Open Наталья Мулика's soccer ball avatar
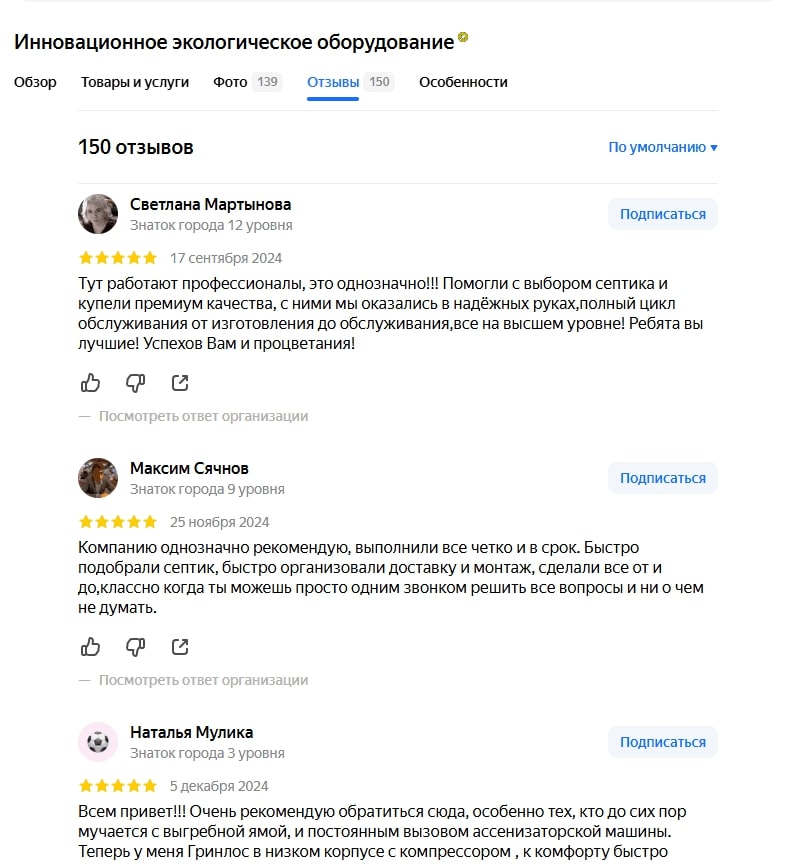 98,742
